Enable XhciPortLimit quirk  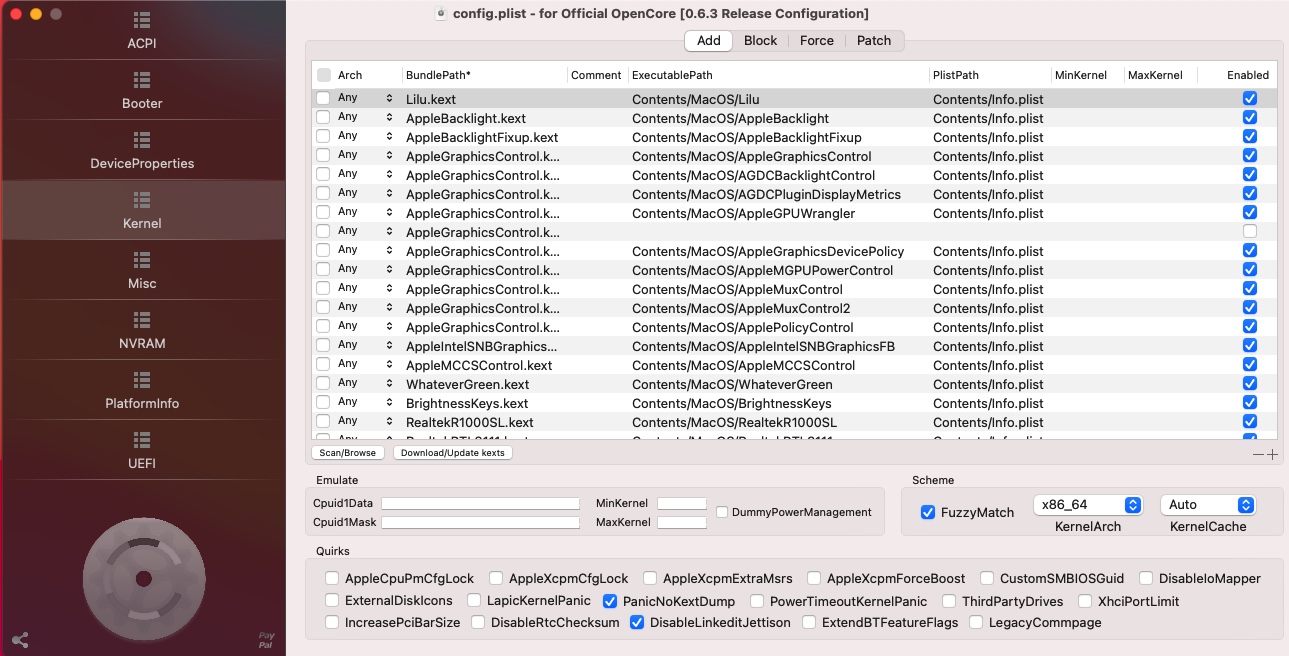1086,601
